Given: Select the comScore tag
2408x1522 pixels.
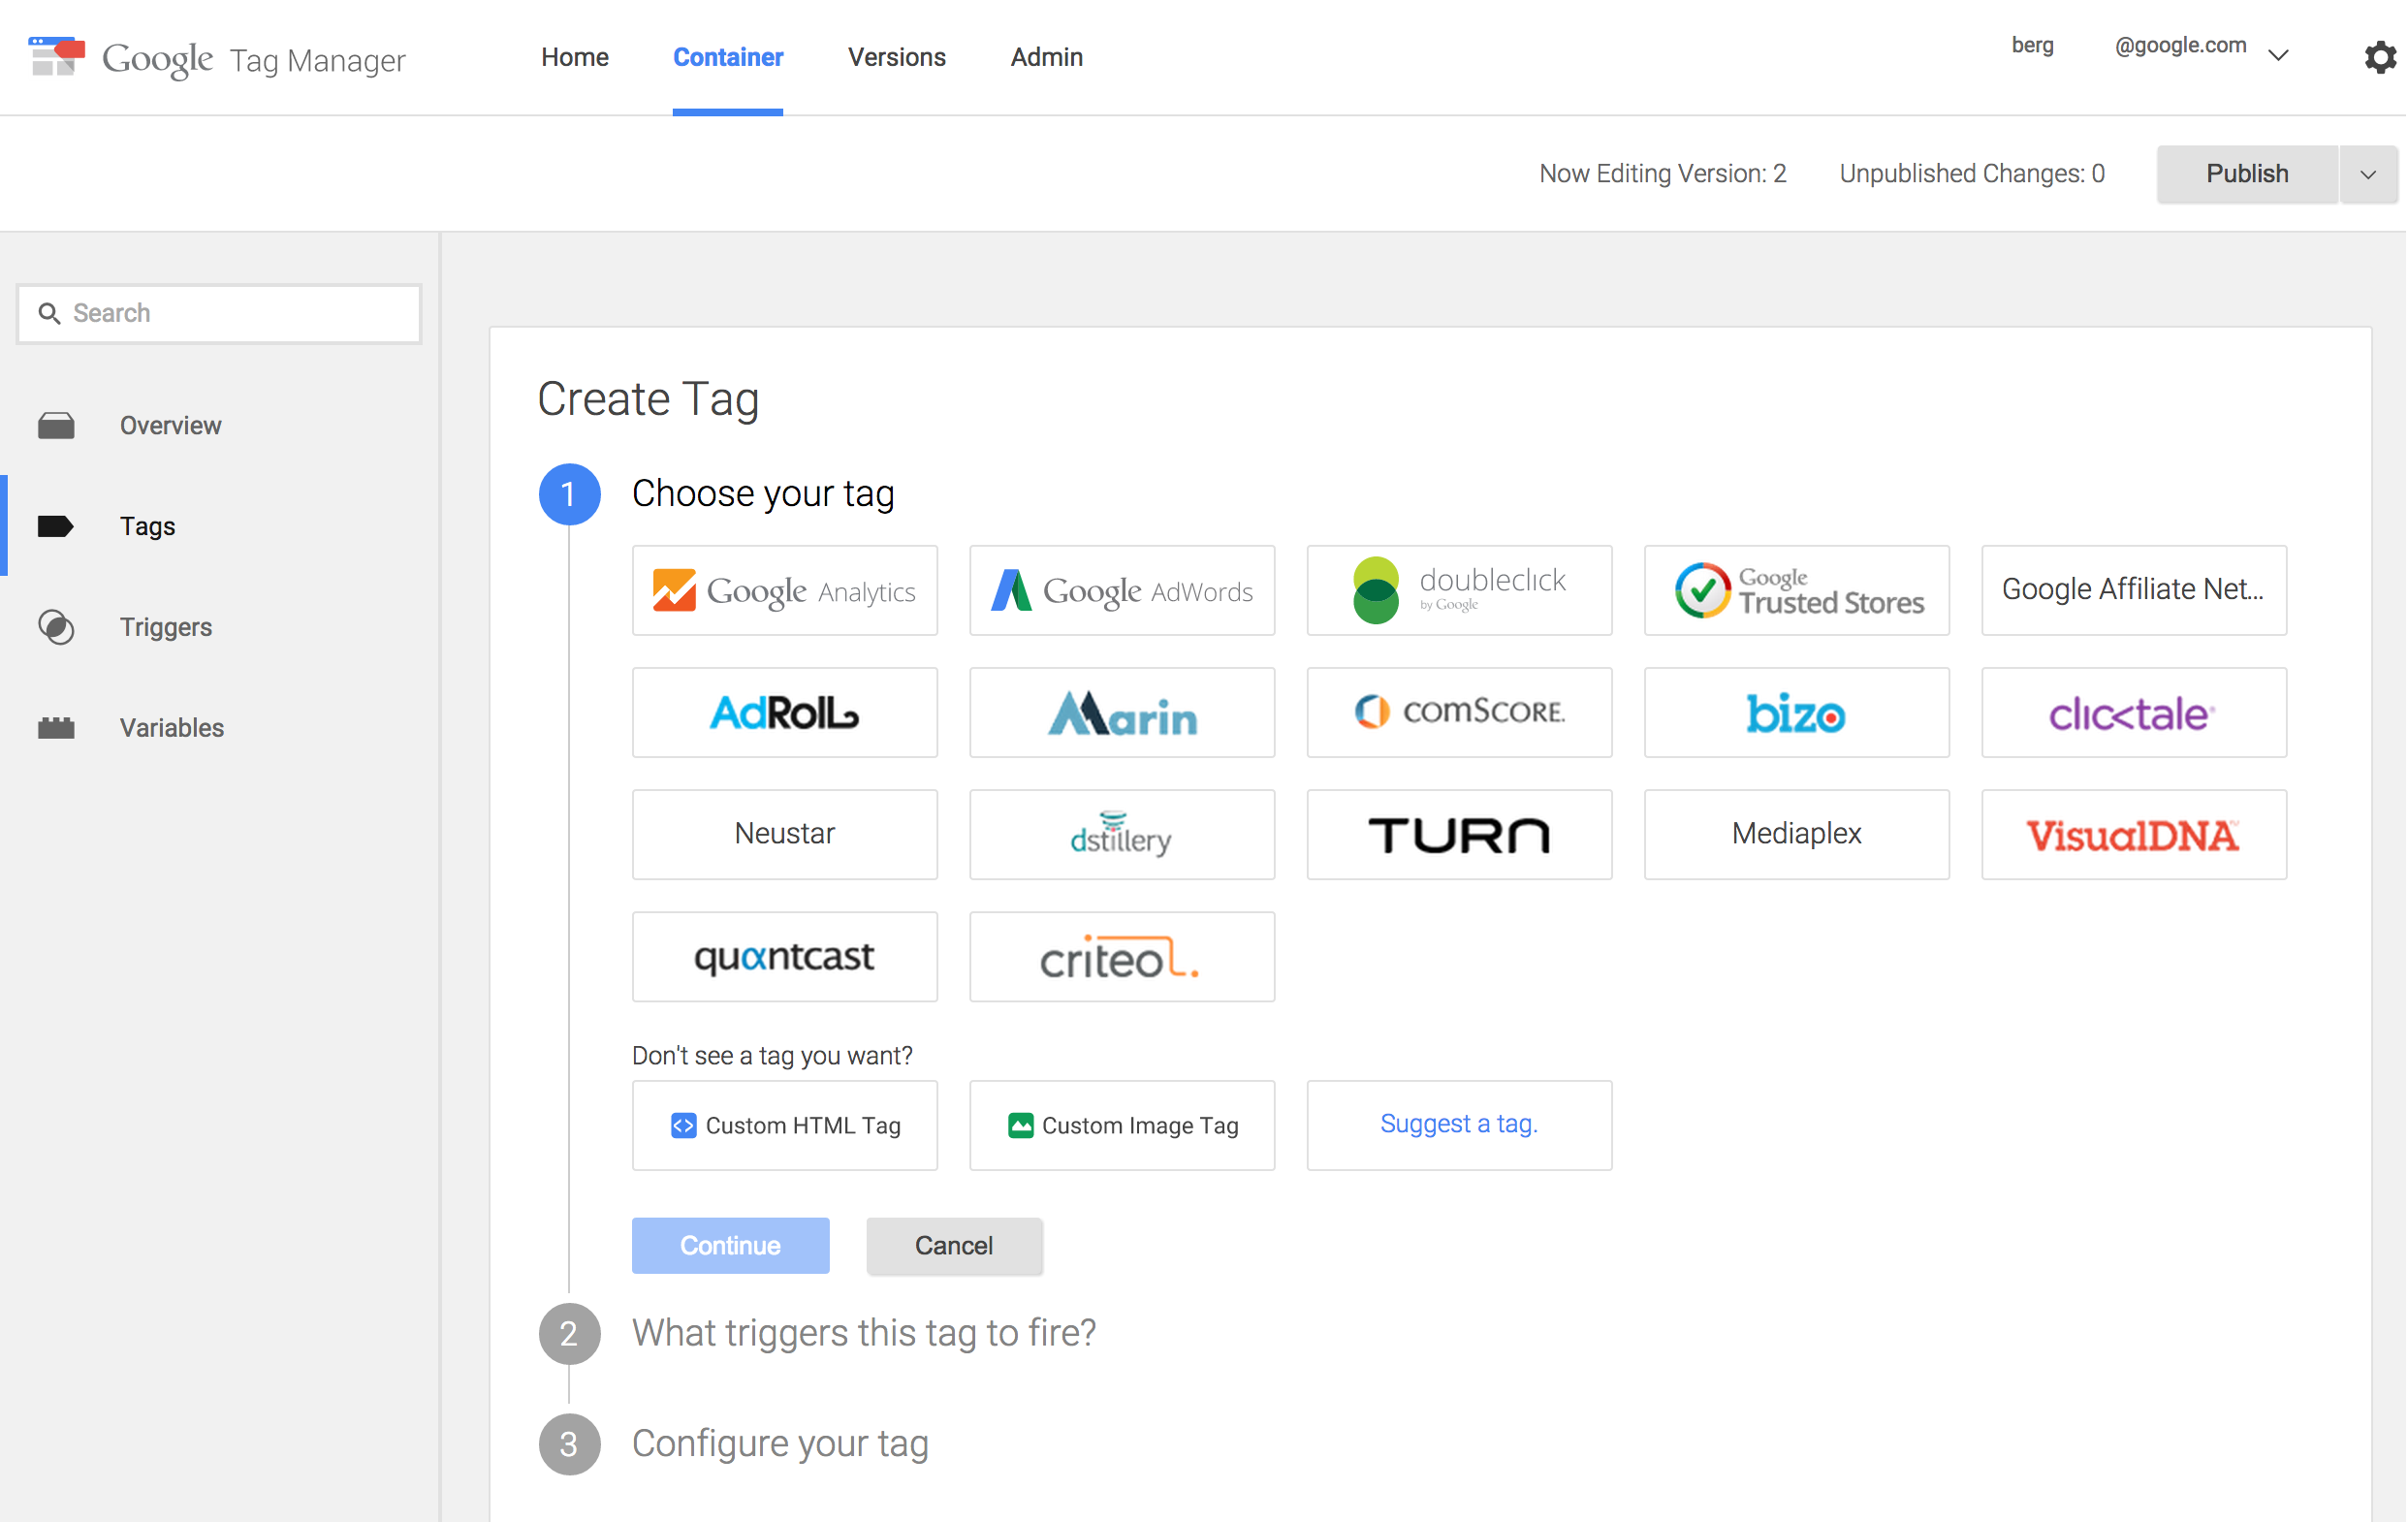Looking at the screenshot, I should (x=1458, y=712).
